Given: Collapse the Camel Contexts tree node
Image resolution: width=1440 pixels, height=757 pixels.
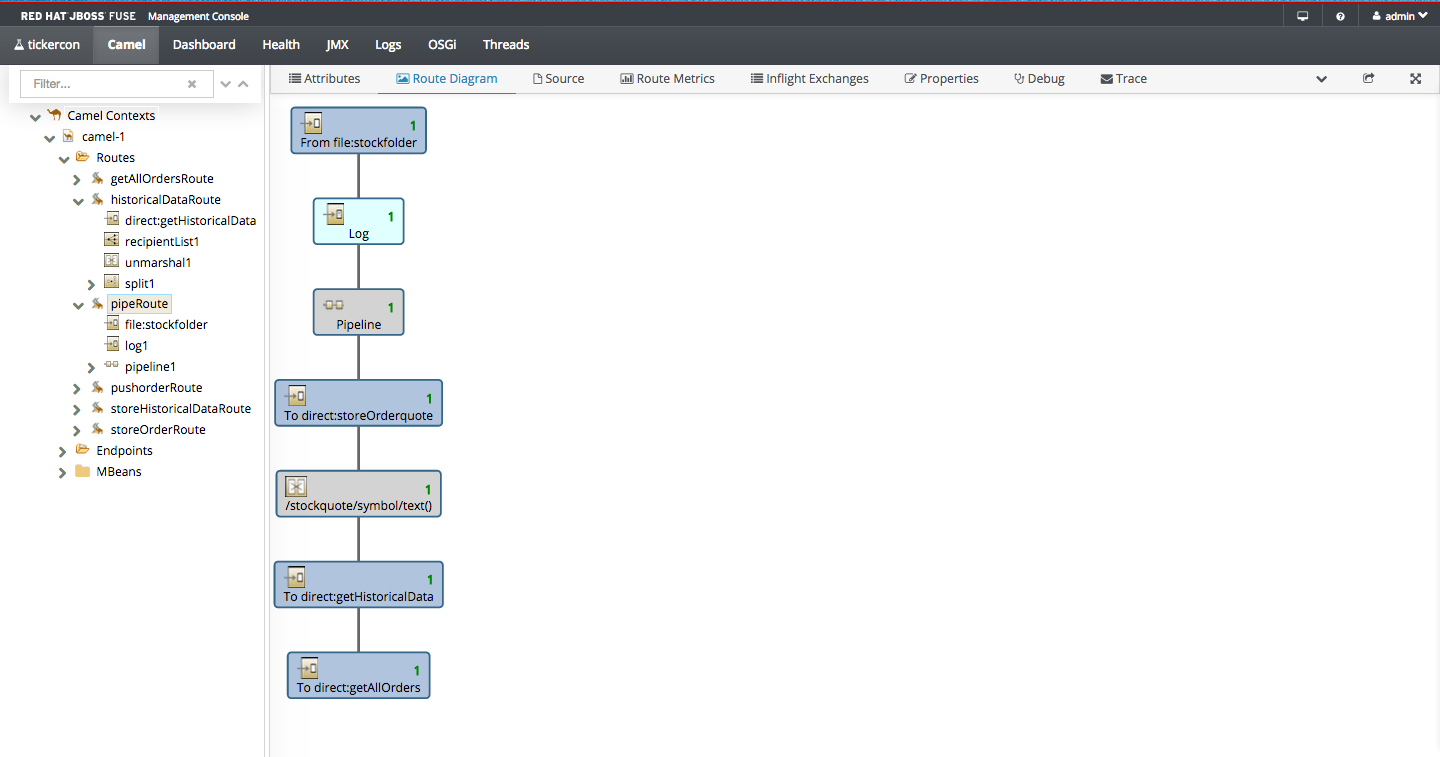Looking at the screenshot, I should [x=35, y=117].
